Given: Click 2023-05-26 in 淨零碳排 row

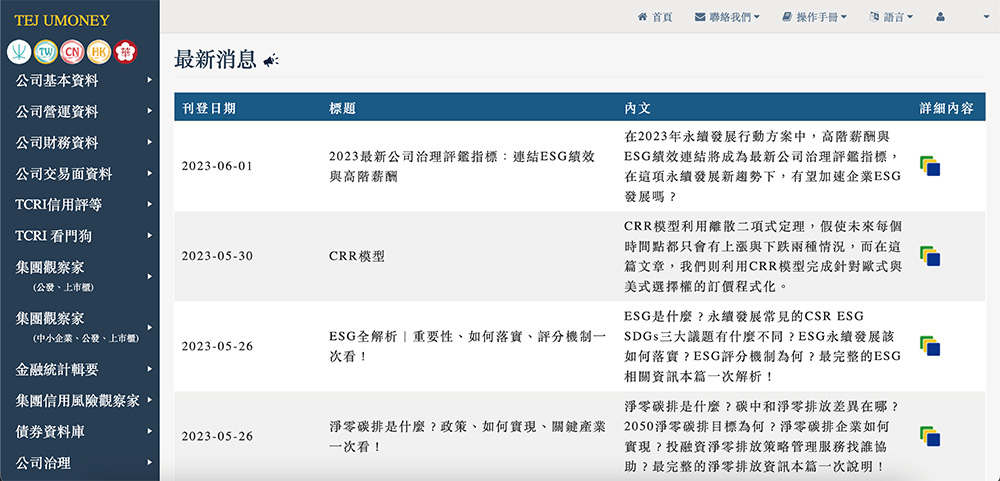Looking at the screenshot, I should pos(217,436).
